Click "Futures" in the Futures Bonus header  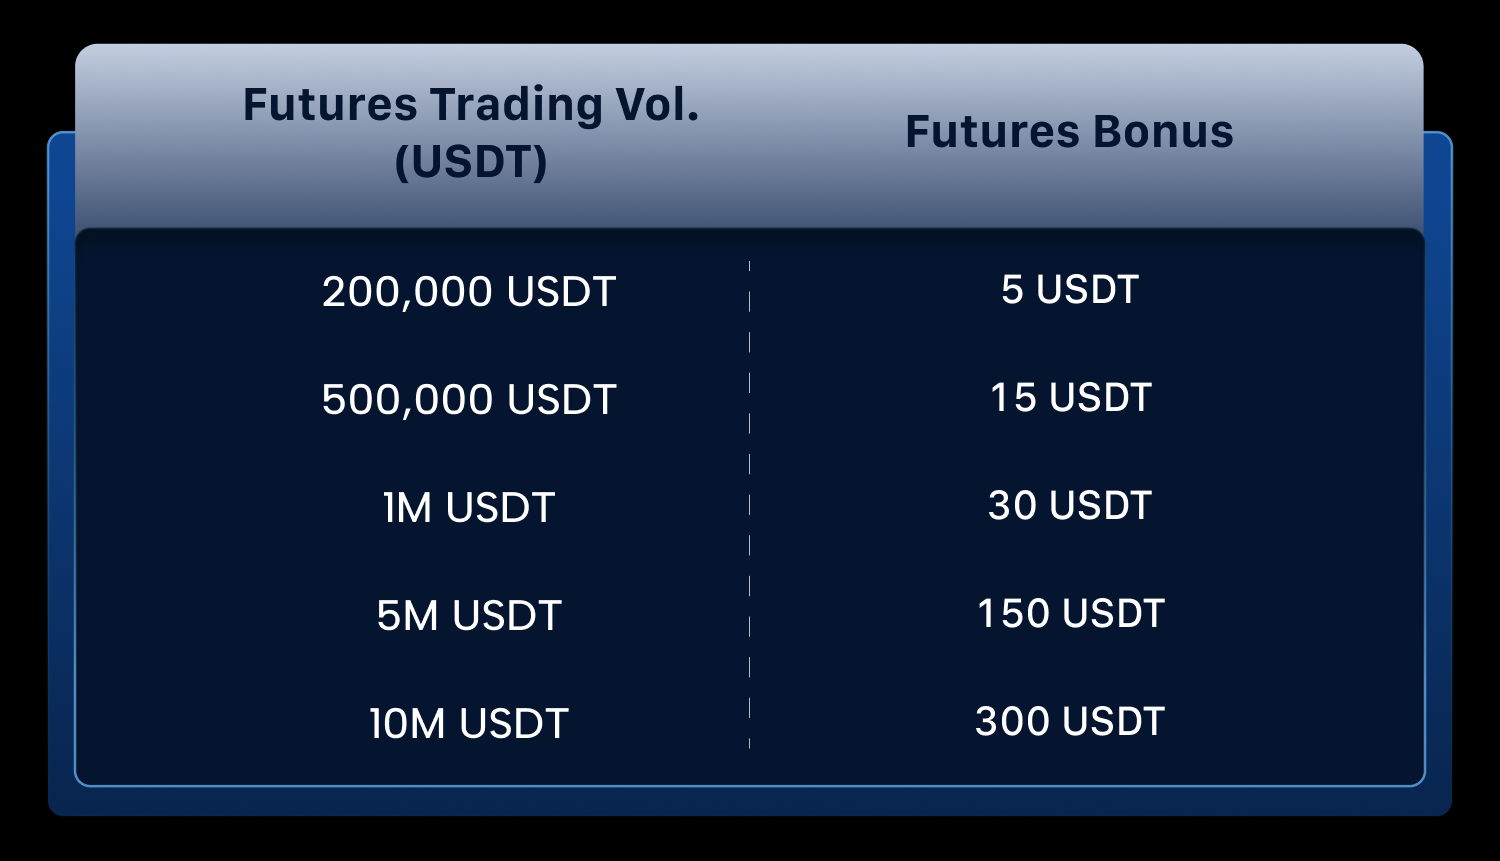coord(992,132)
